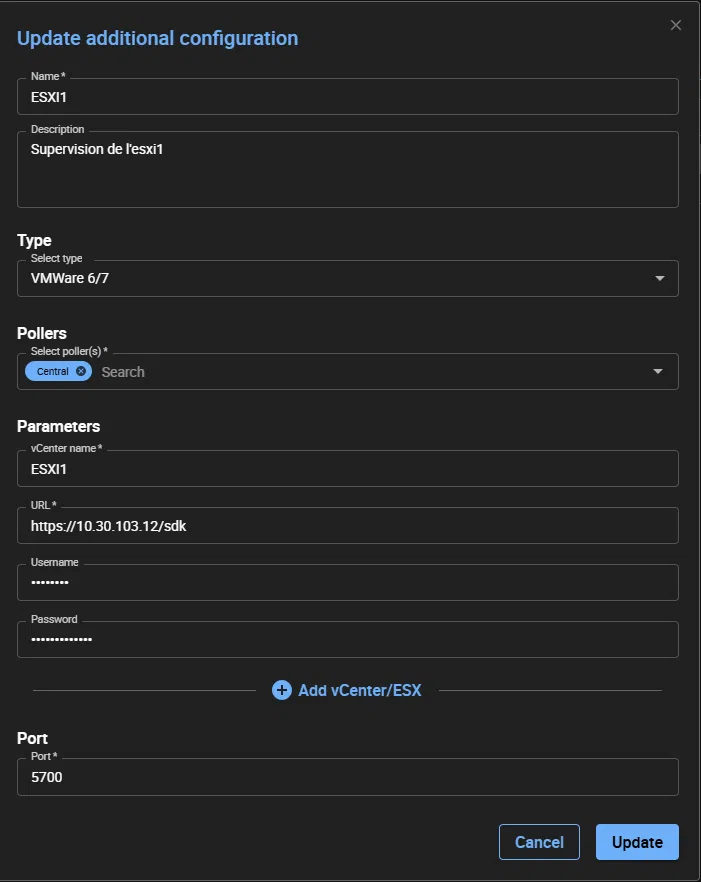Click the Update additional configuration title
The image size is (701, 882).
(x=157, y=39)
